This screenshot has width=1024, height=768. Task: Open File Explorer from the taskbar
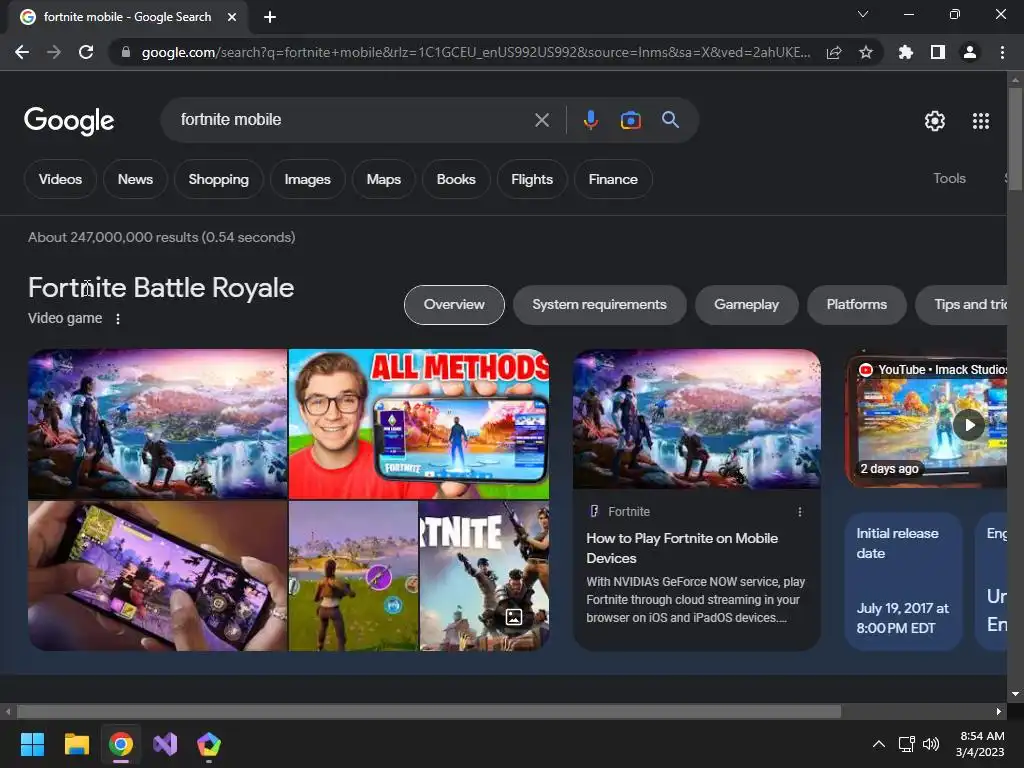(76, 744)
